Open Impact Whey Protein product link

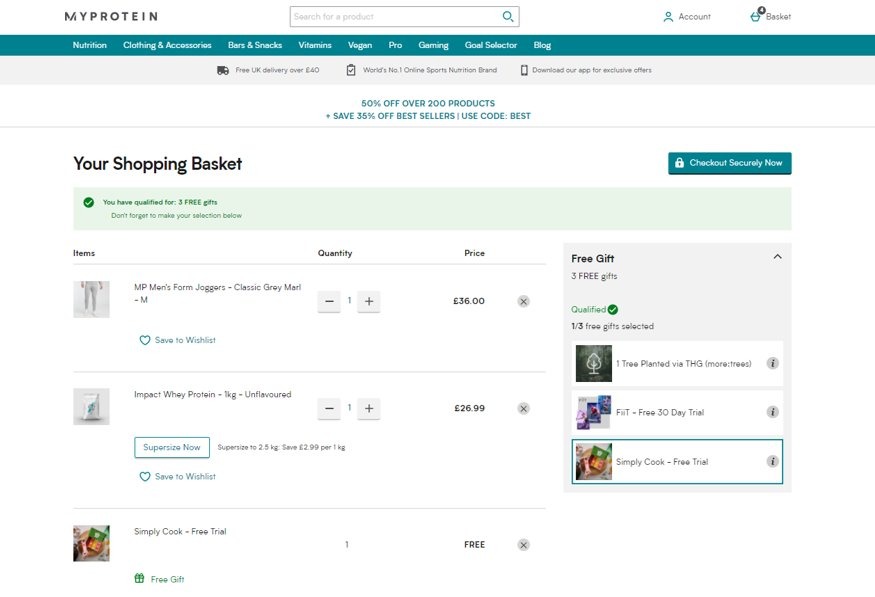point(213,394)
